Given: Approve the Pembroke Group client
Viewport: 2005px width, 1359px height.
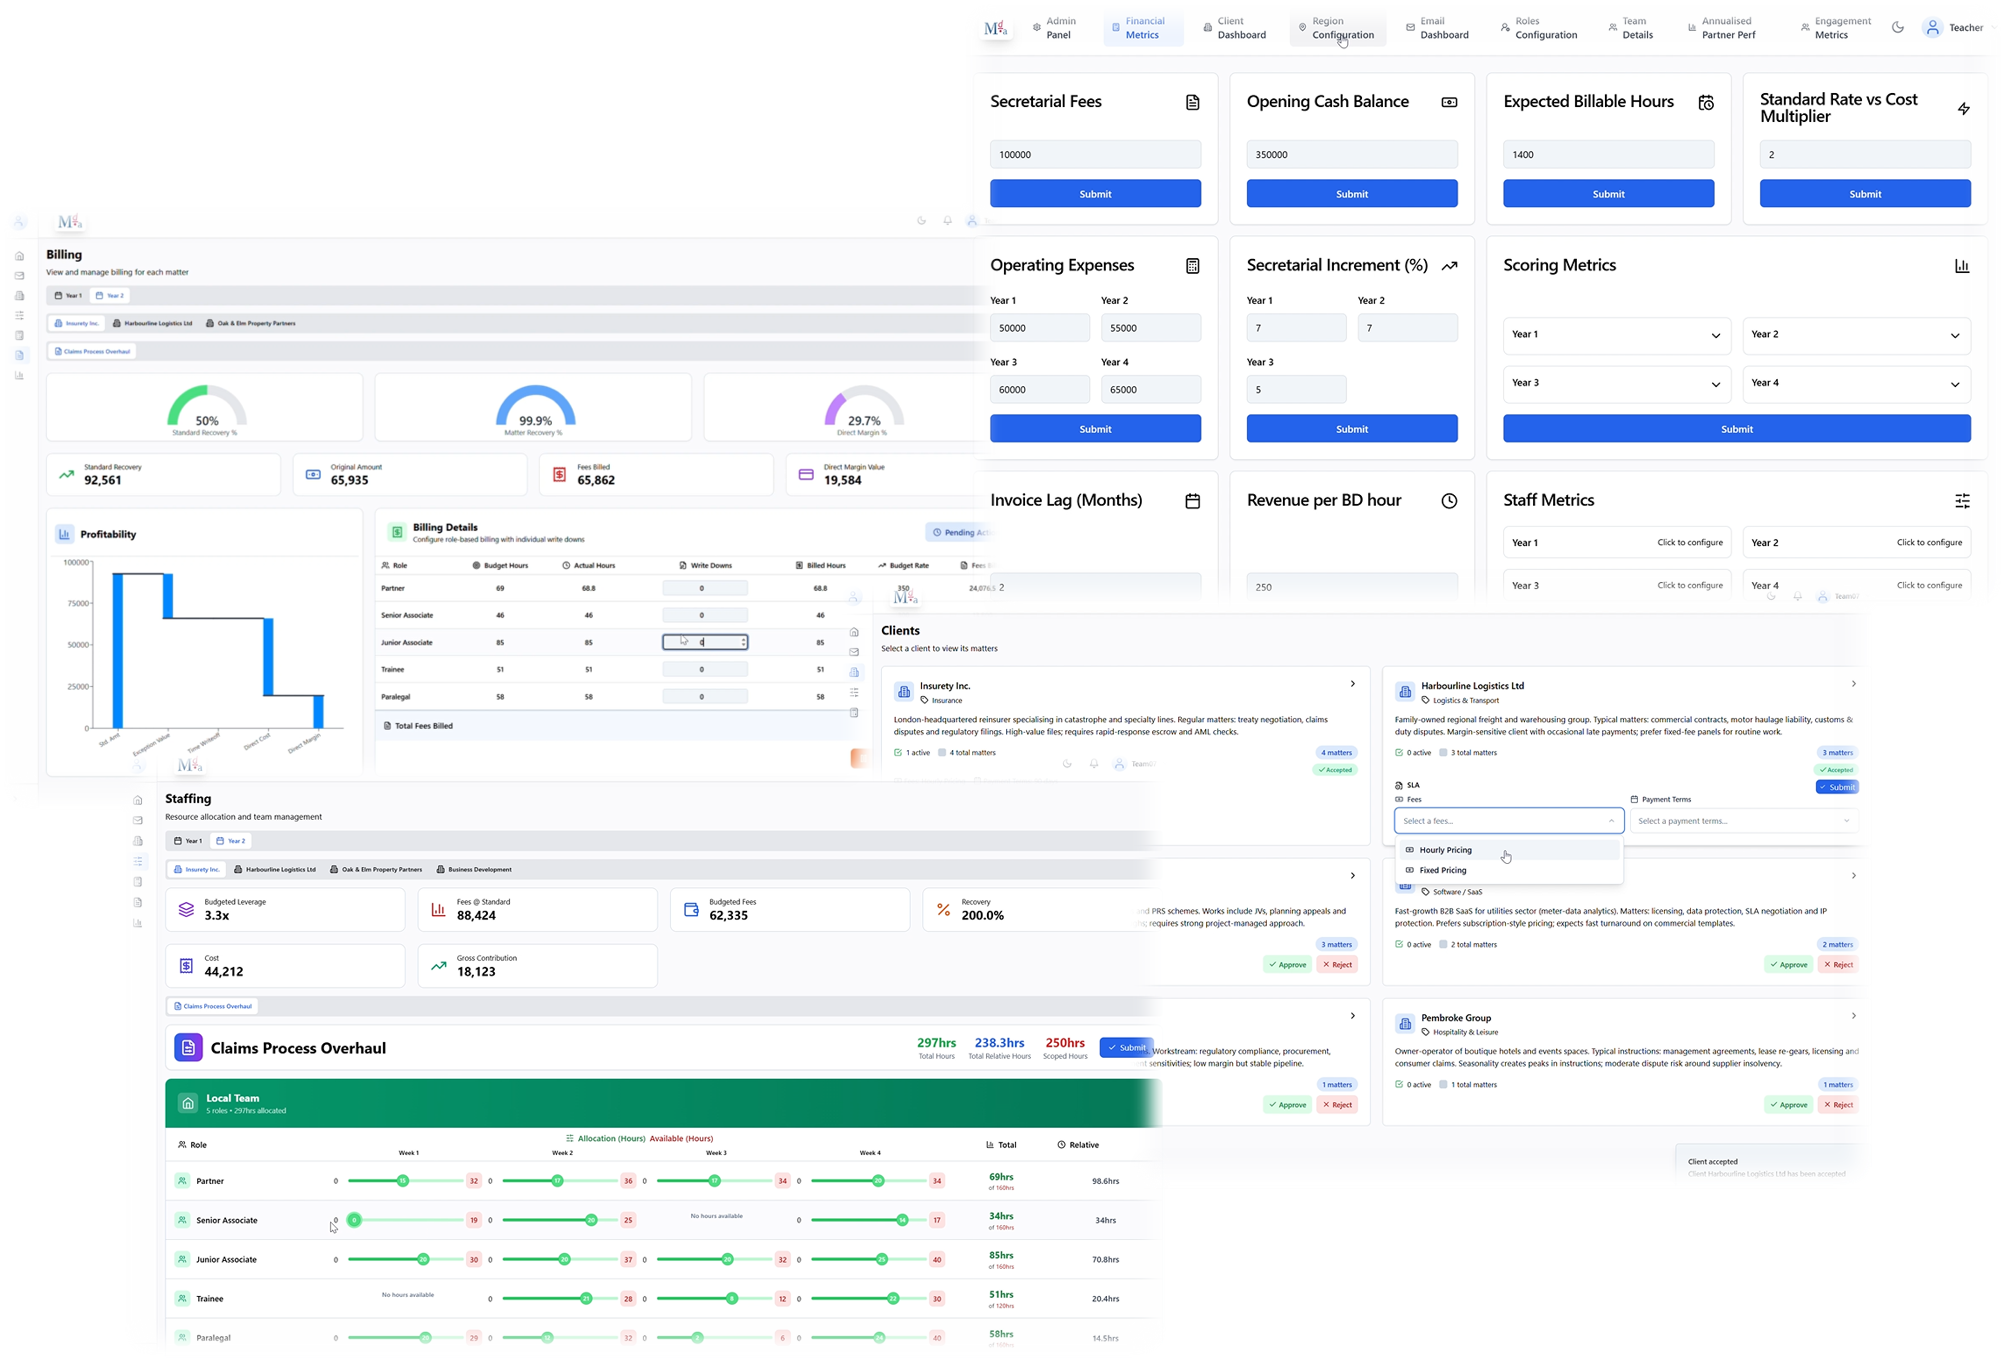Looking at the screenshot, I should pos(1787,1105).
